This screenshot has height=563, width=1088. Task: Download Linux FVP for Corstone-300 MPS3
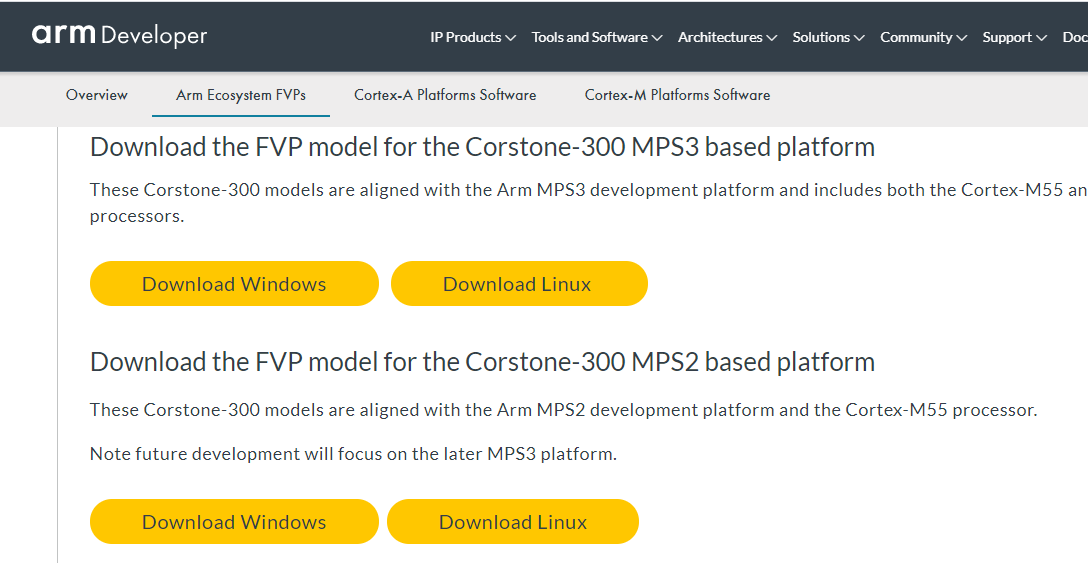[519, 284]
